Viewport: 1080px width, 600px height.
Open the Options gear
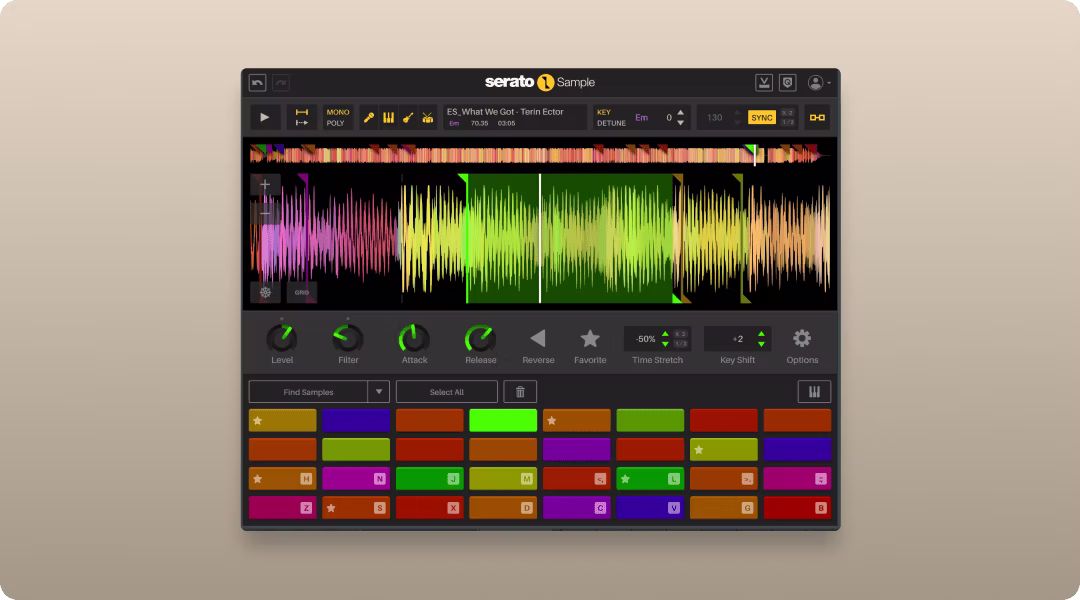coord(802,338)
